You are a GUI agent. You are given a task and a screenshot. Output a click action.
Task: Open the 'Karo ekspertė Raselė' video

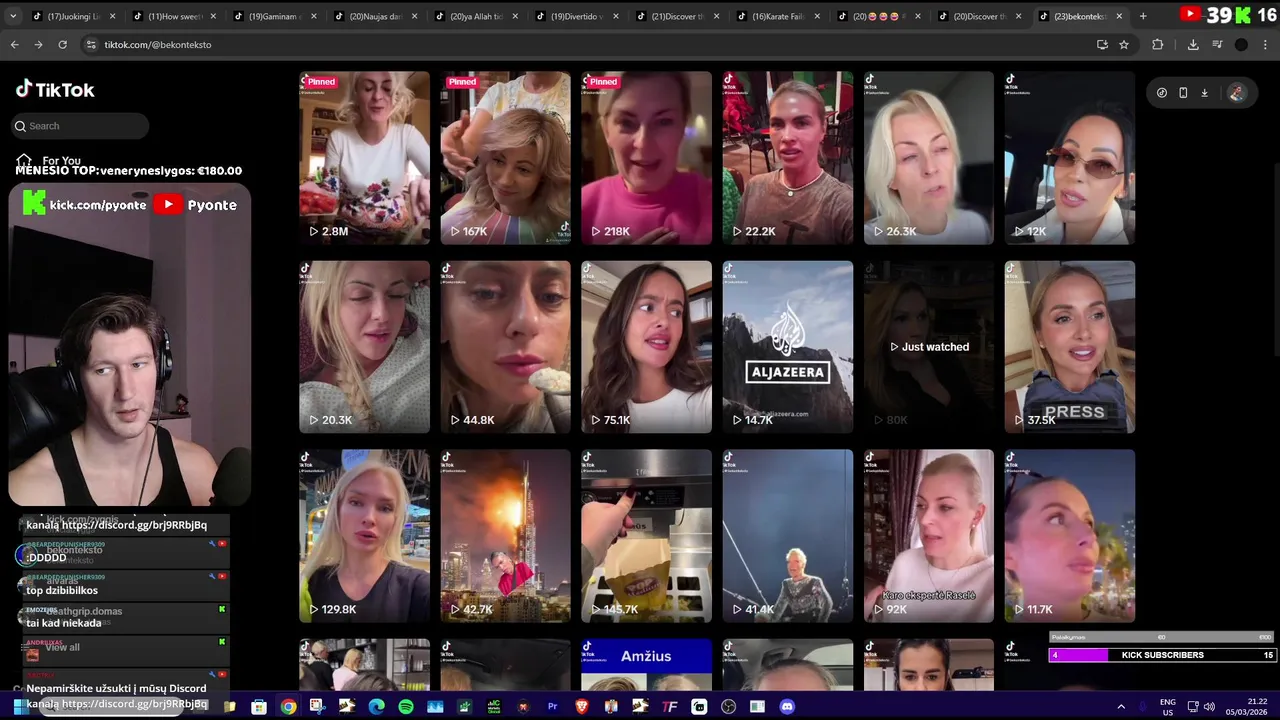pos(929,536)
